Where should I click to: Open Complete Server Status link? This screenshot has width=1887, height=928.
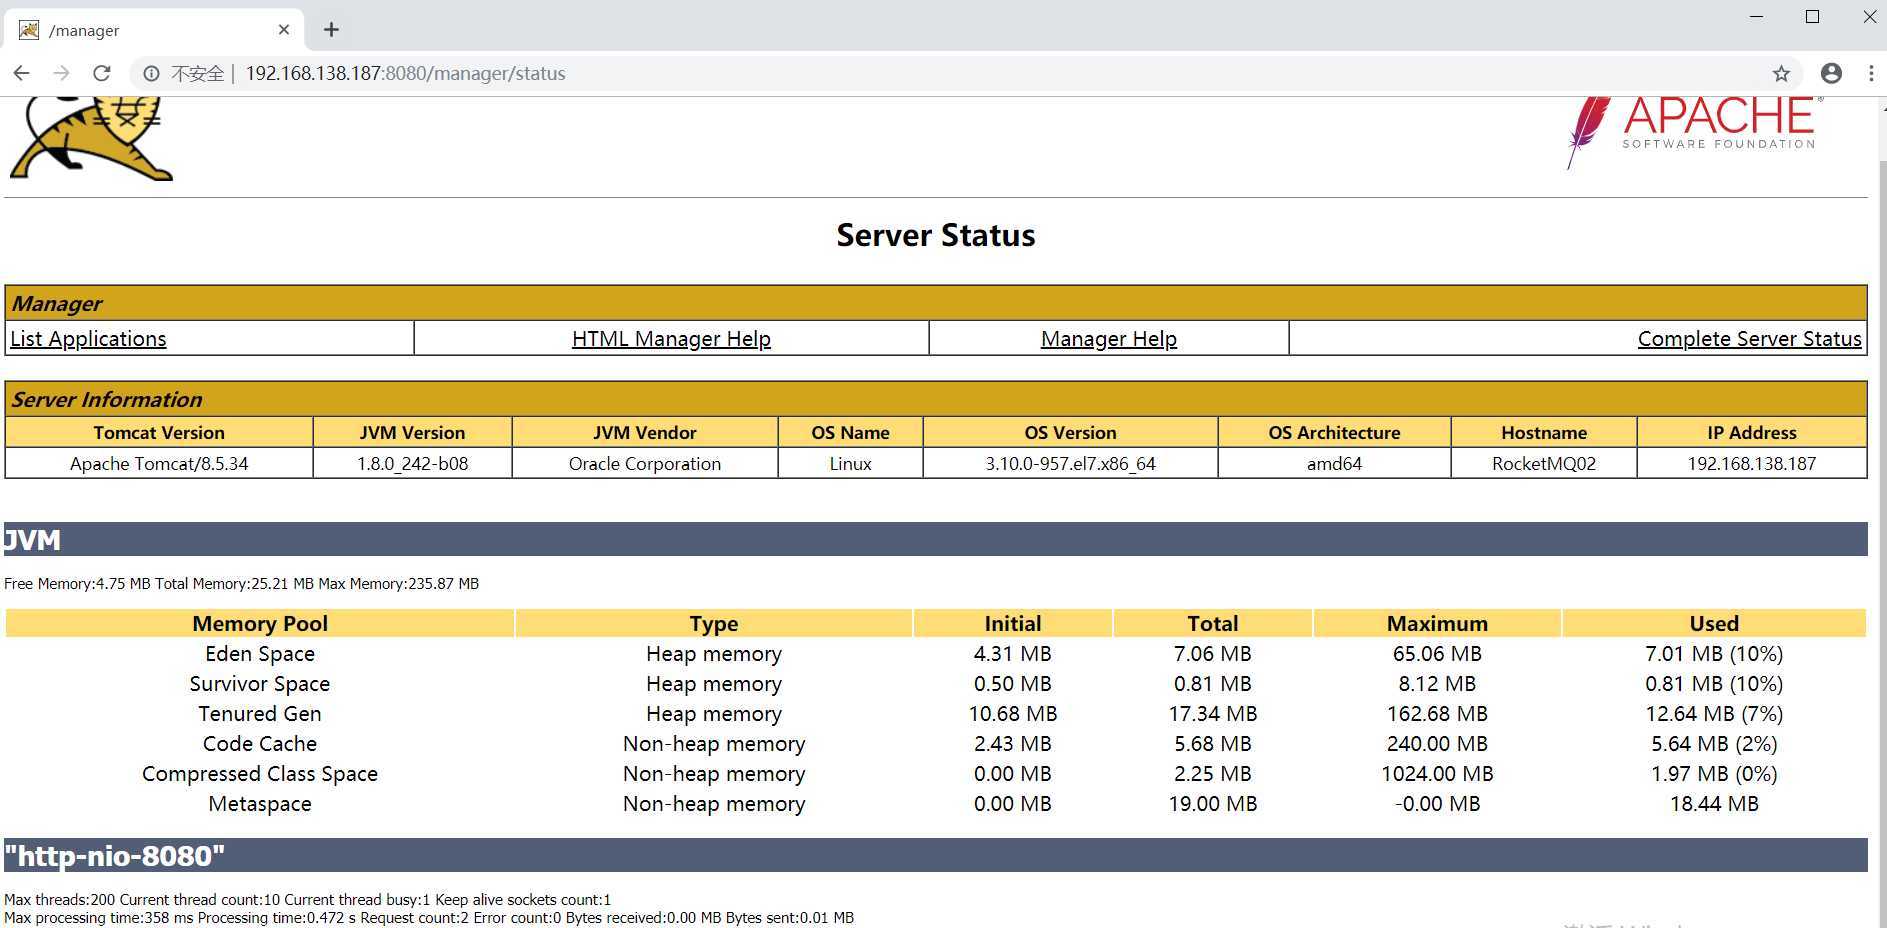tap(1749, 339)
